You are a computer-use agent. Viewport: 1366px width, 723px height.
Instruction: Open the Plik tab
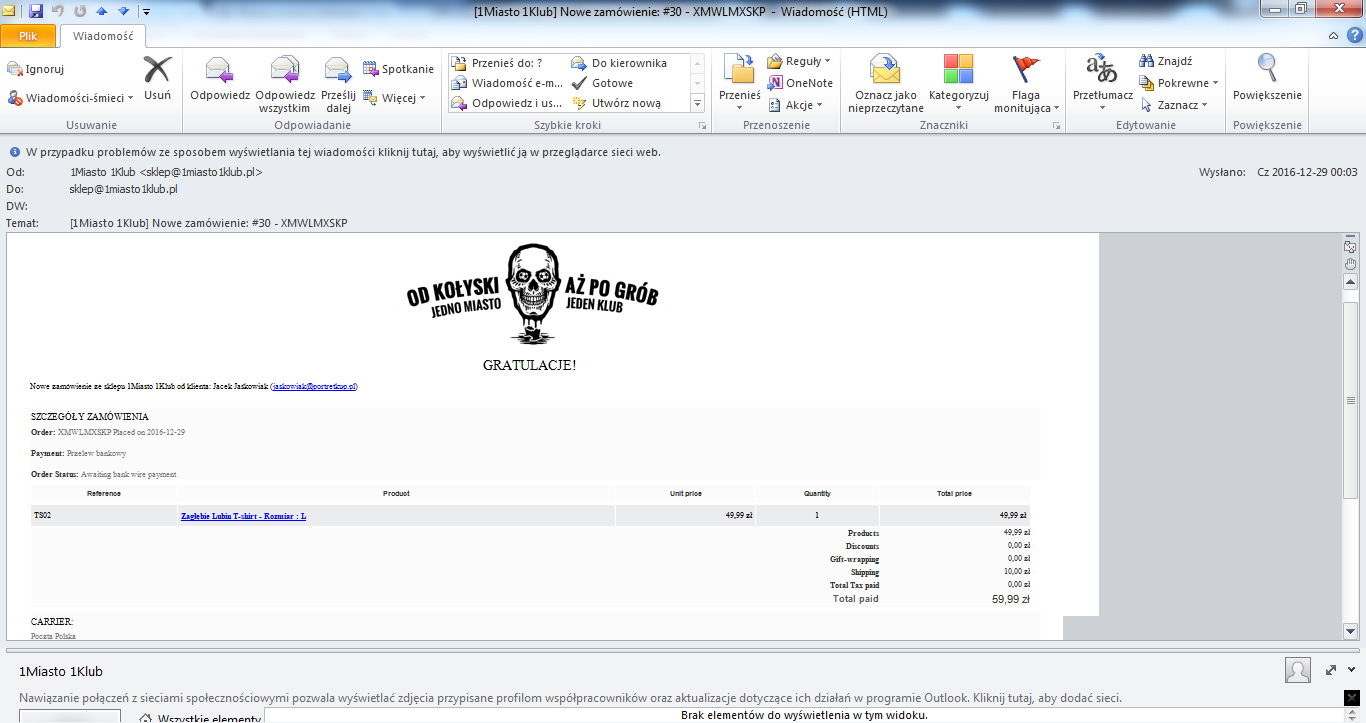click(28, 36)
